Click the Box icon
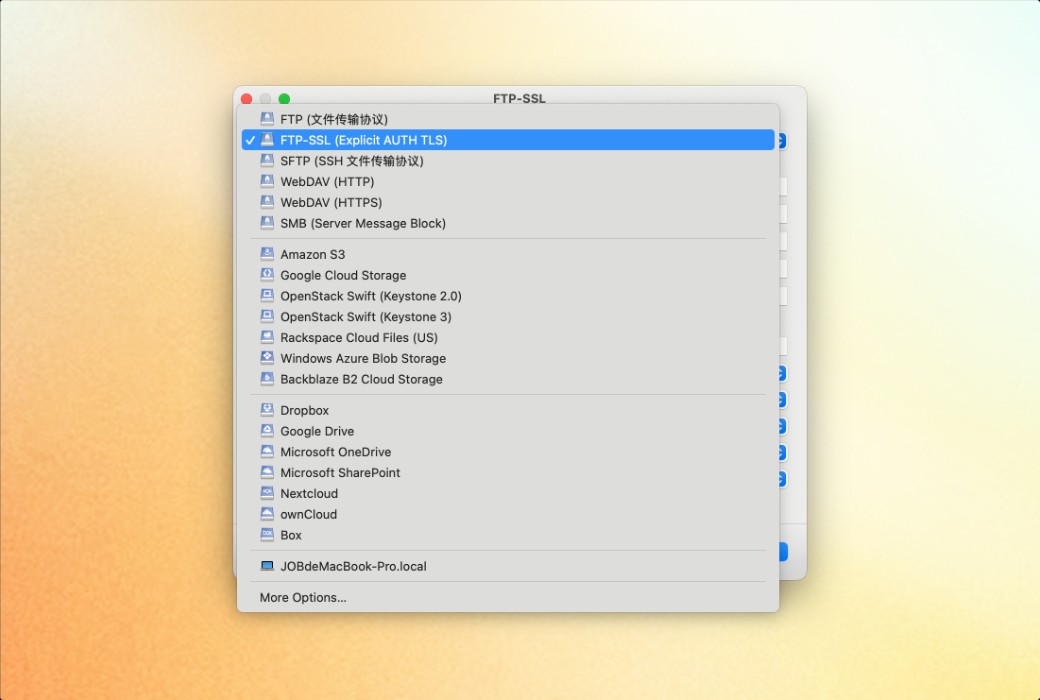 click(x=267, y=535)
